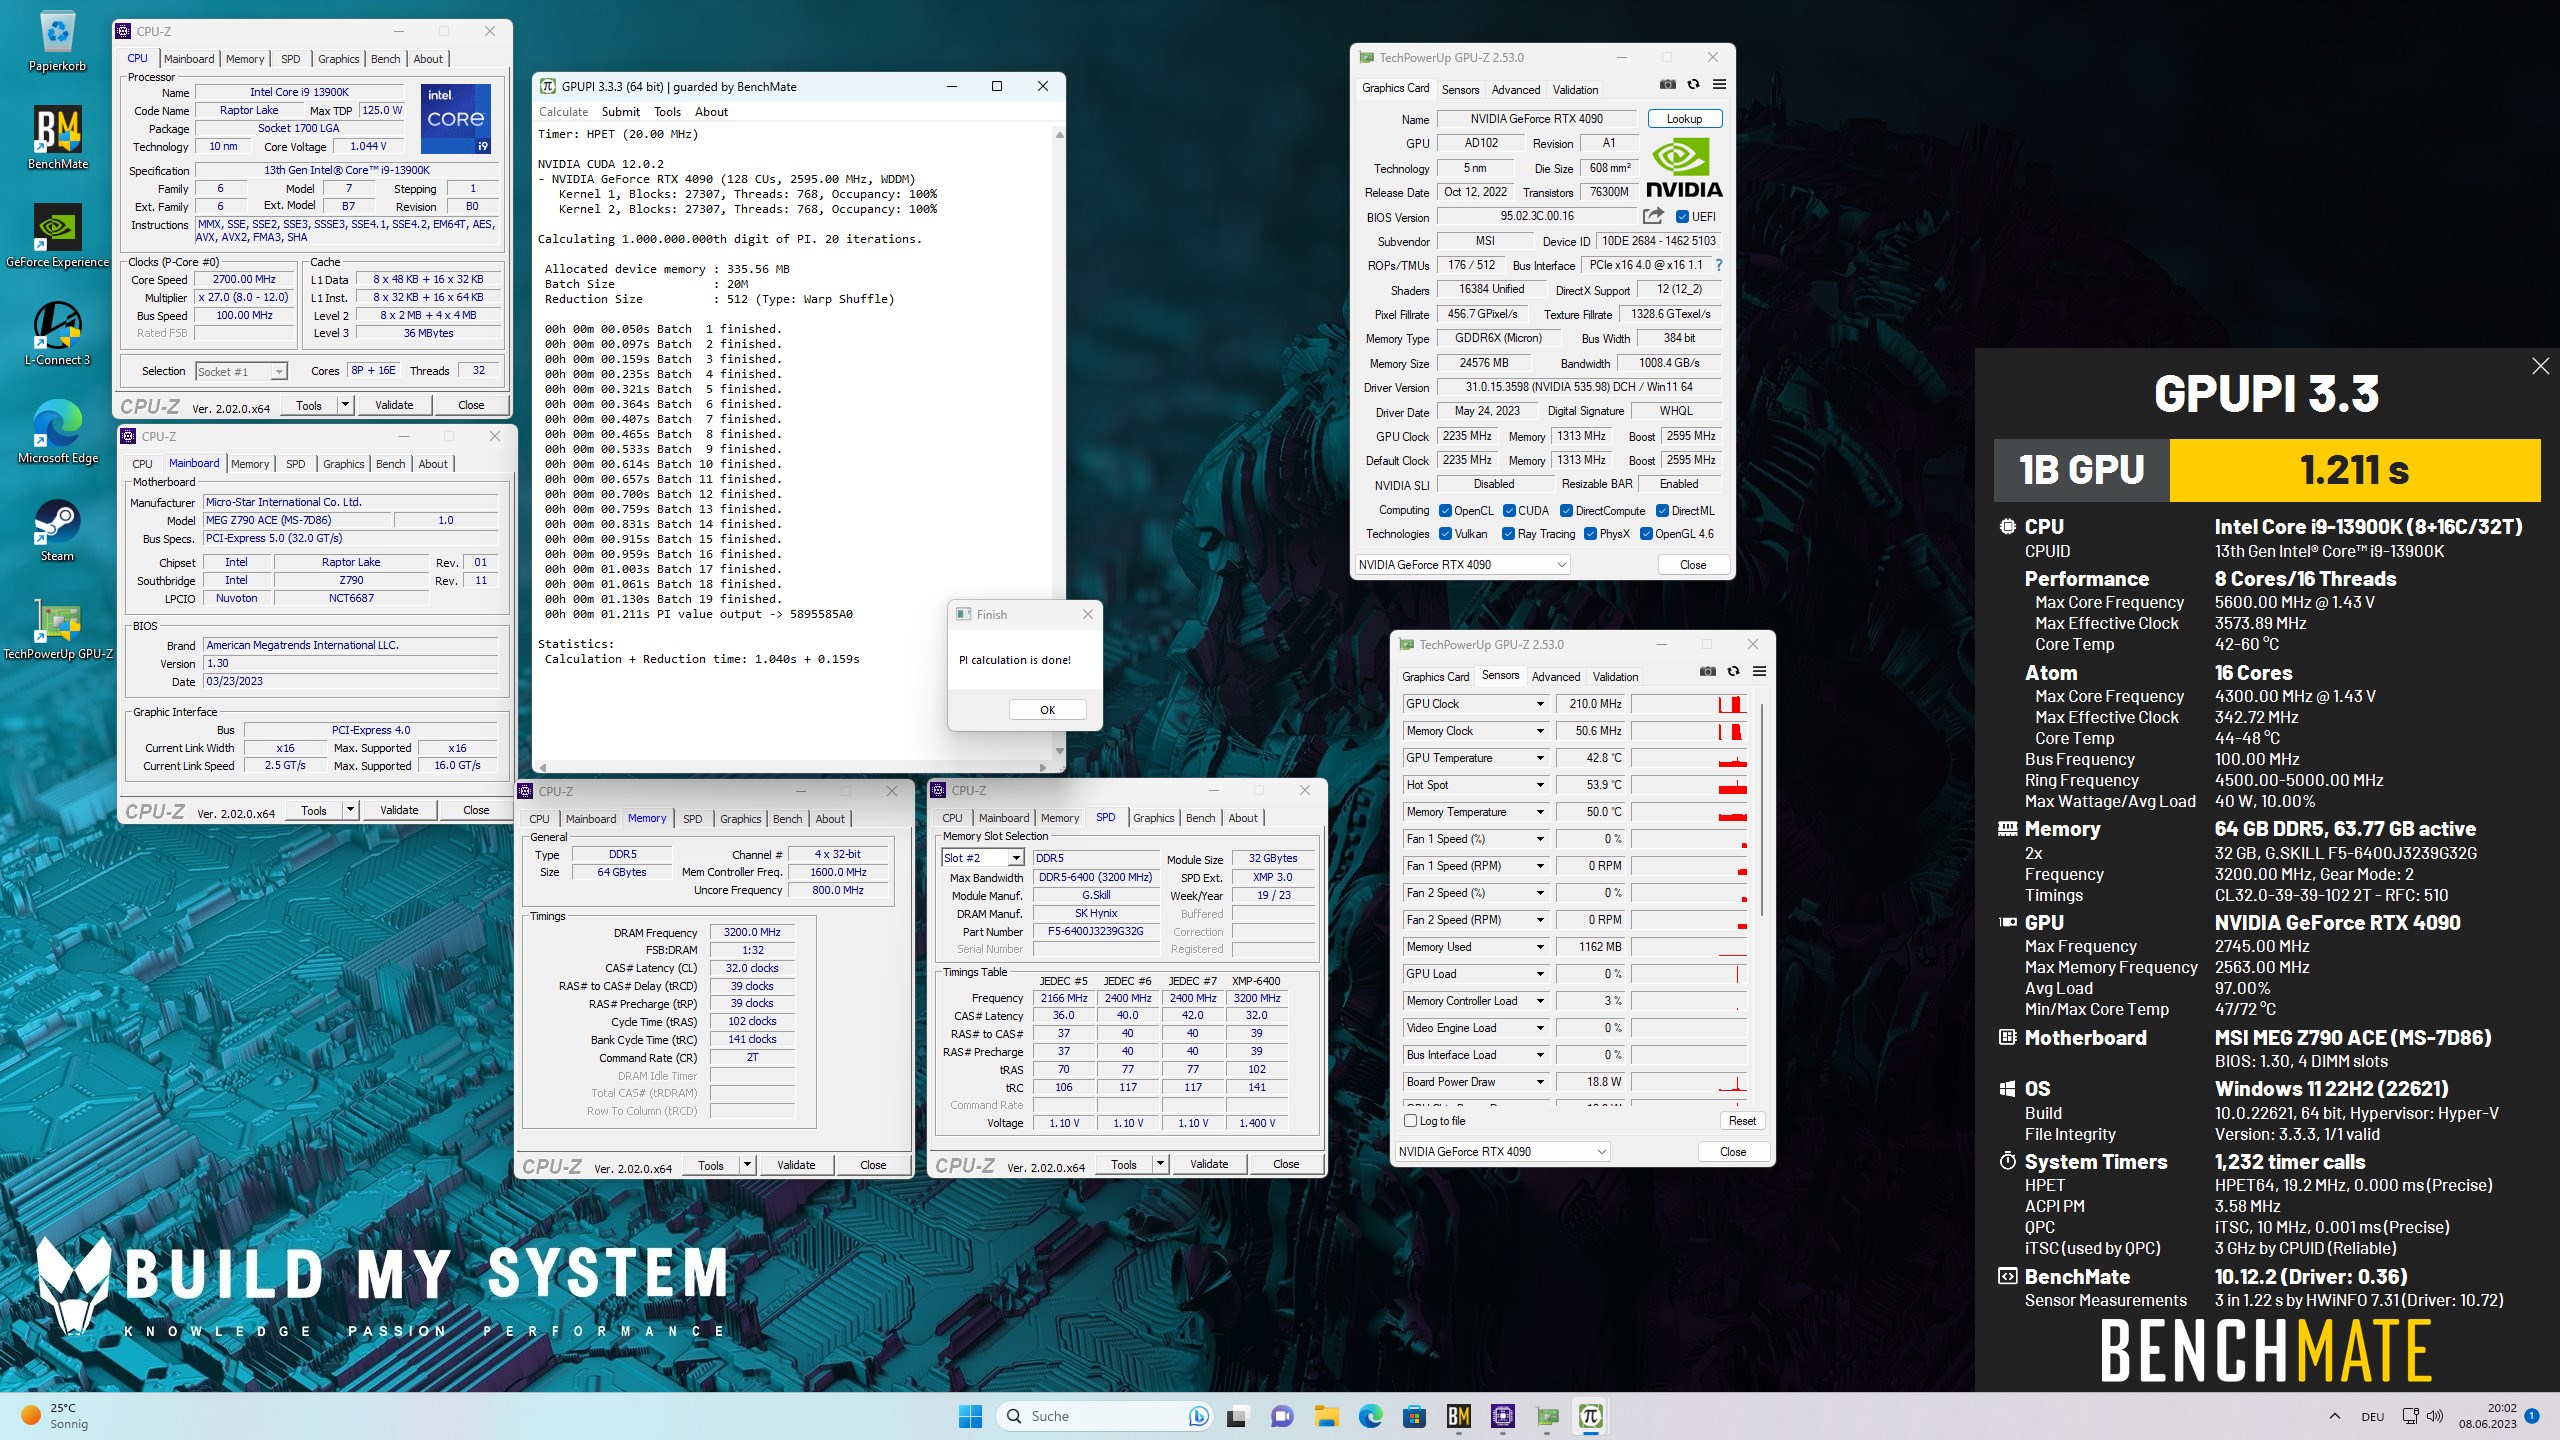Open the BenchMate desktop shortcut
Viewport: 2560px width, 1440px height.
click(57, 138)
